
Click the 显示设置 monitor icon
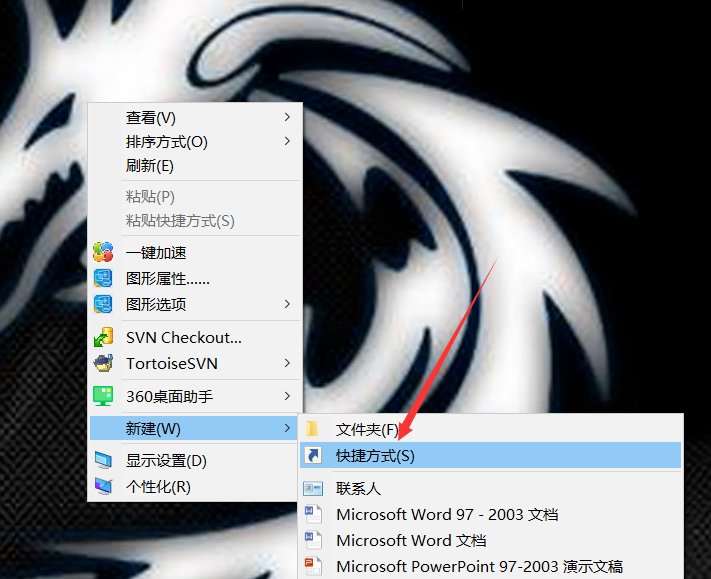pos(103,460)
